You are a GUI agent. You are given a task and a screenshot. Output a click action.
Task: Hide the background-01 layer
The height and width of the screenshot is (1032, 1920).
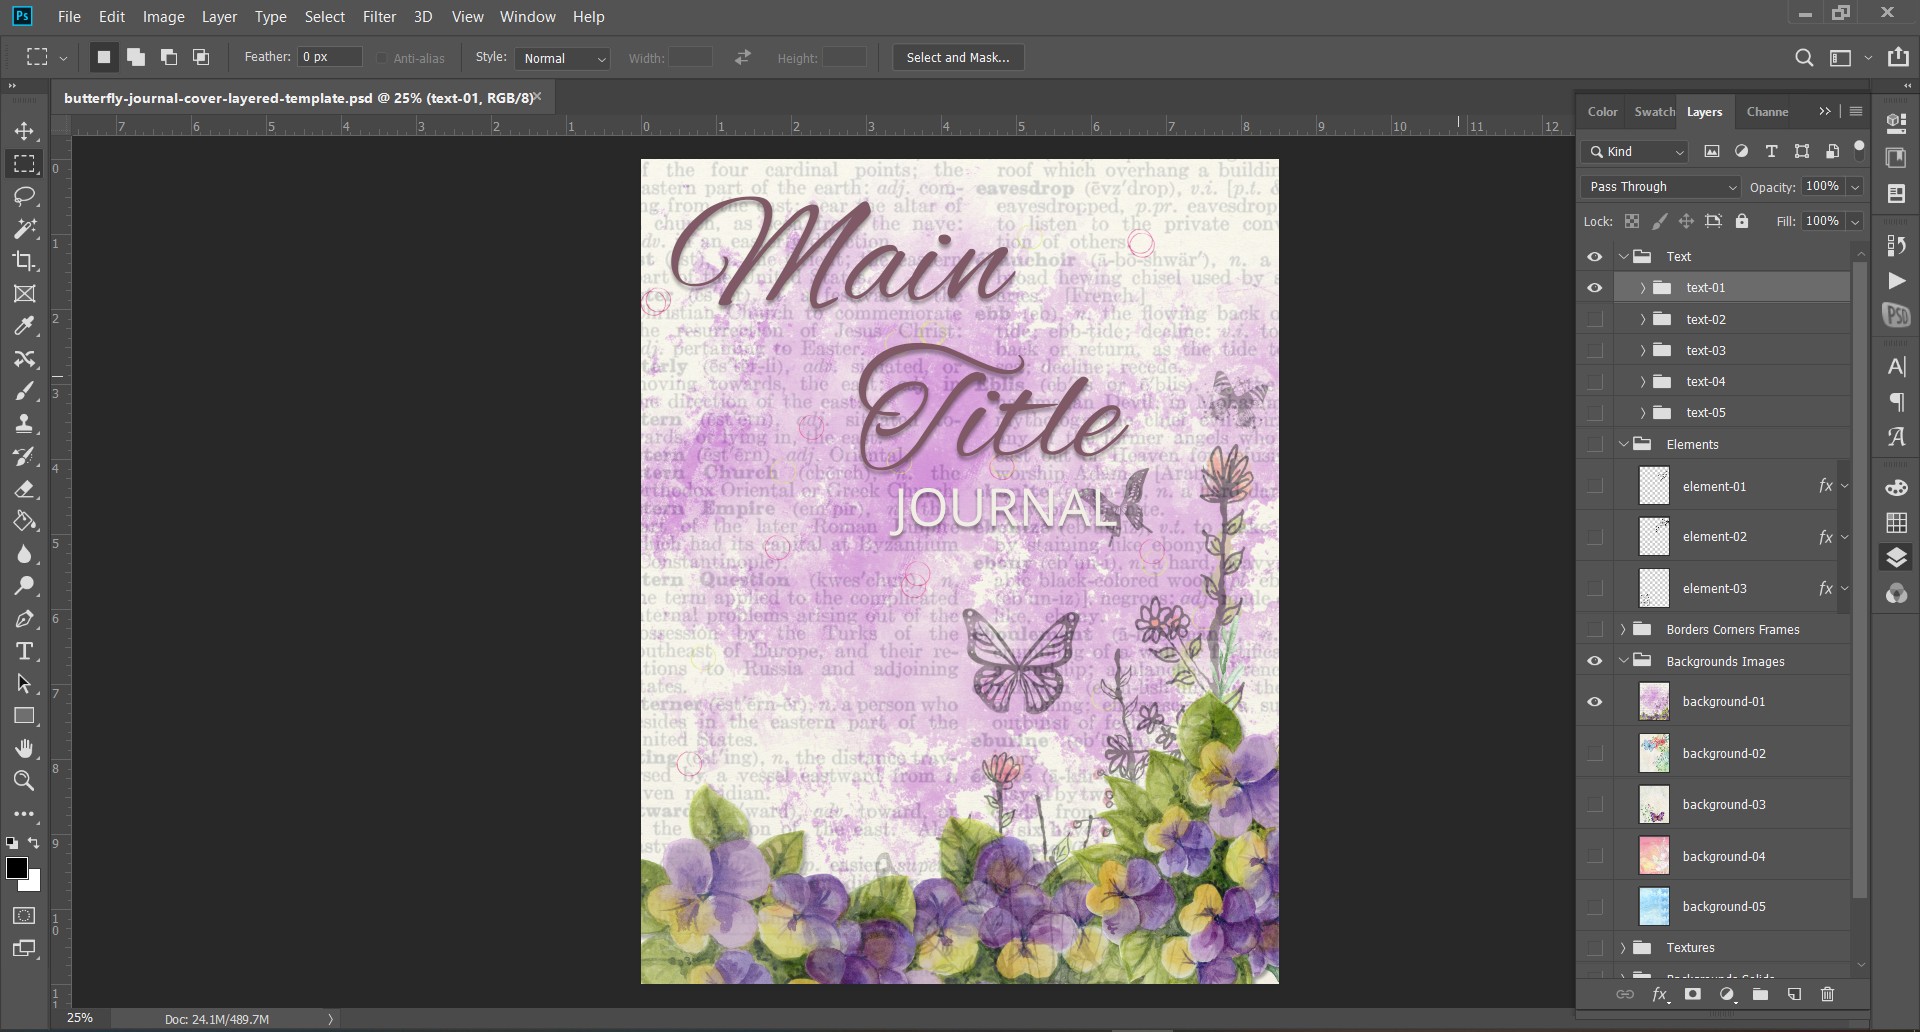point(1595,702)
